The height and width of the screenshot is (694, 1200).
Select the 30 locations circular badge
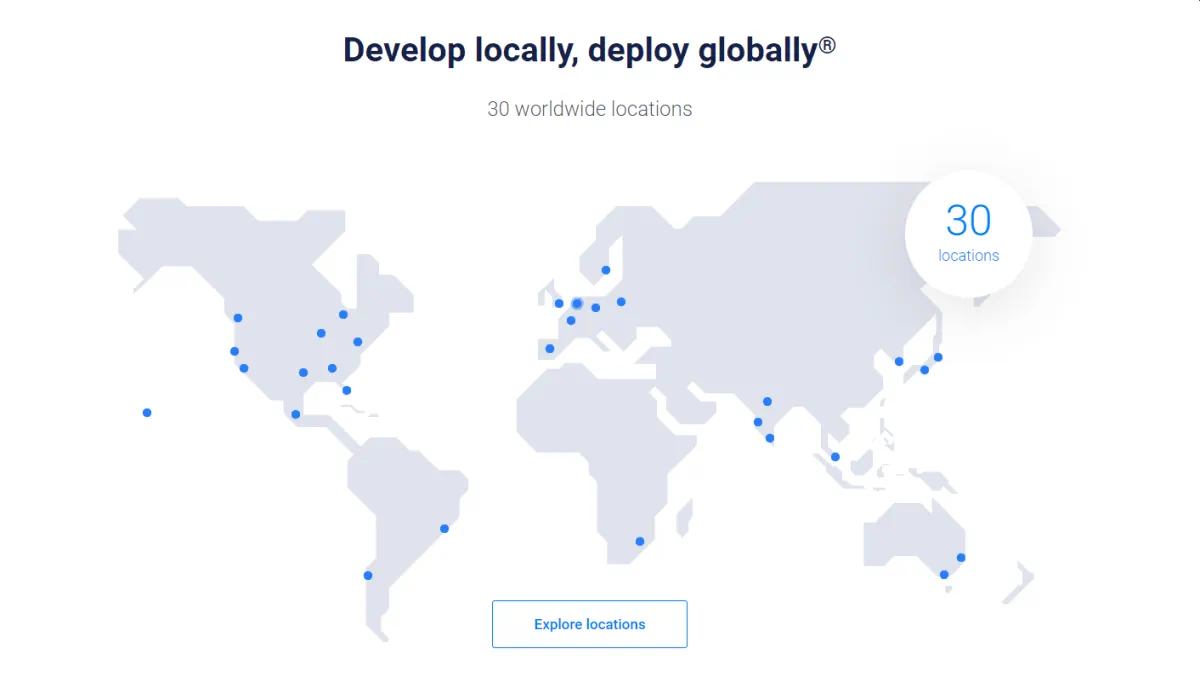(x=968, y=233)
